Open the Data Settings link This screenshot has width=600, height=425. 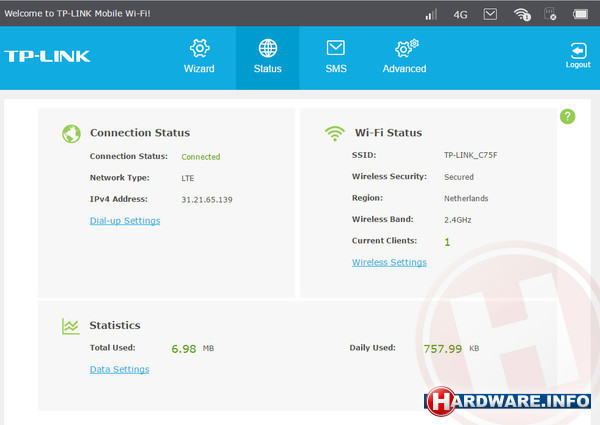click(119, 369)
